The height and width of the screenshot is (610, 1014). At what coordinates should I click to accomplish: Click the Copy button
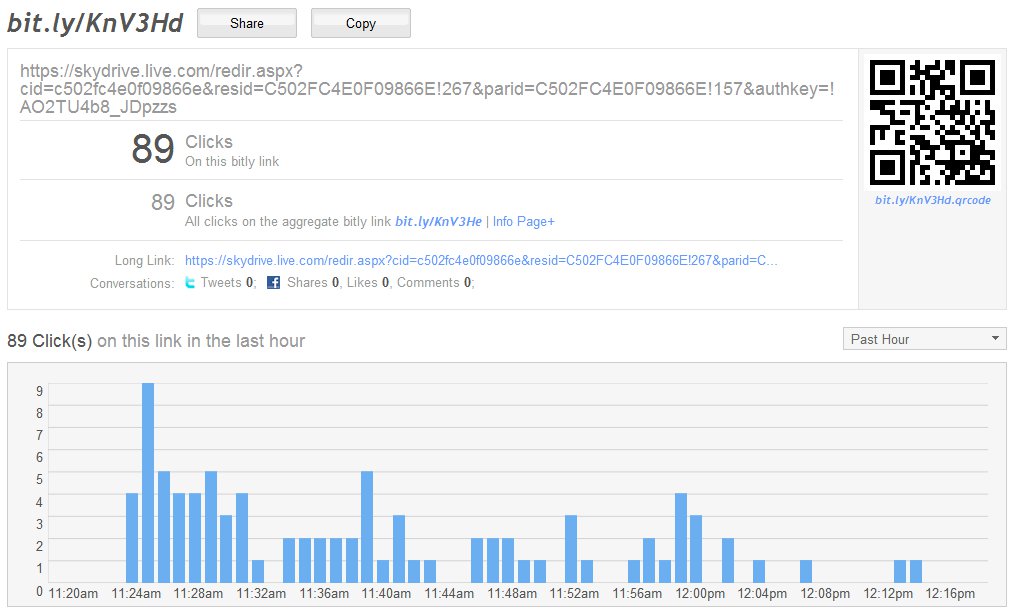pos(360,23)
